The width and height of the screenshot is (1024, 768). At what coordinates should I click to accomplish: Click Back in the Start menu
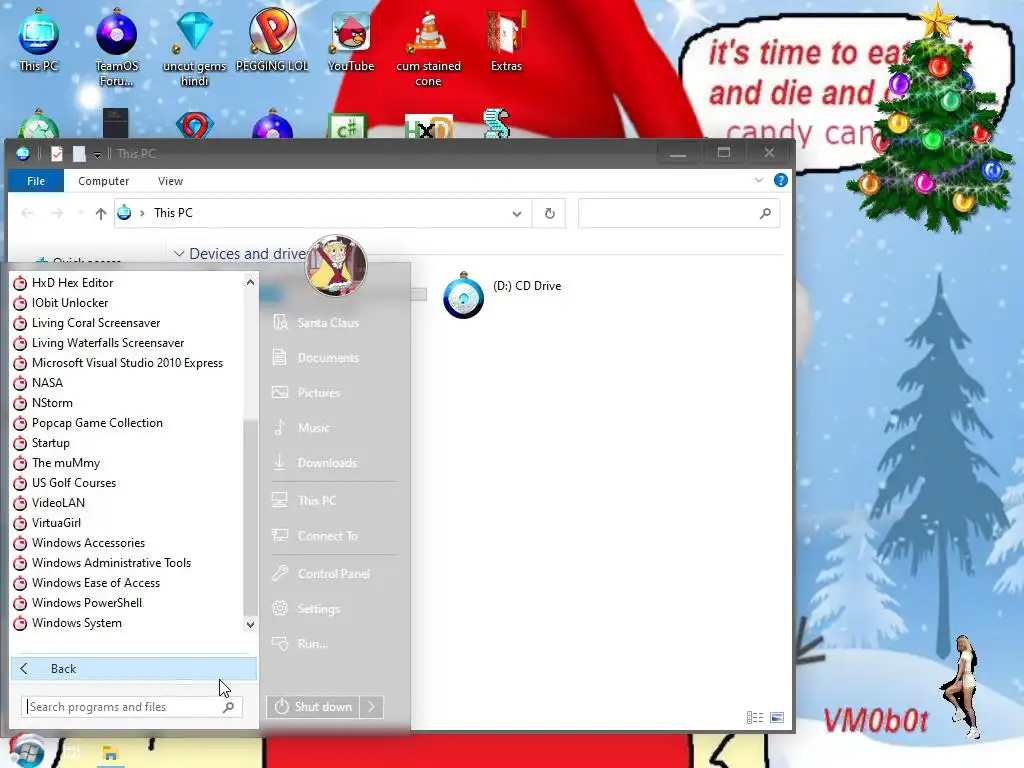pos(134,669)
